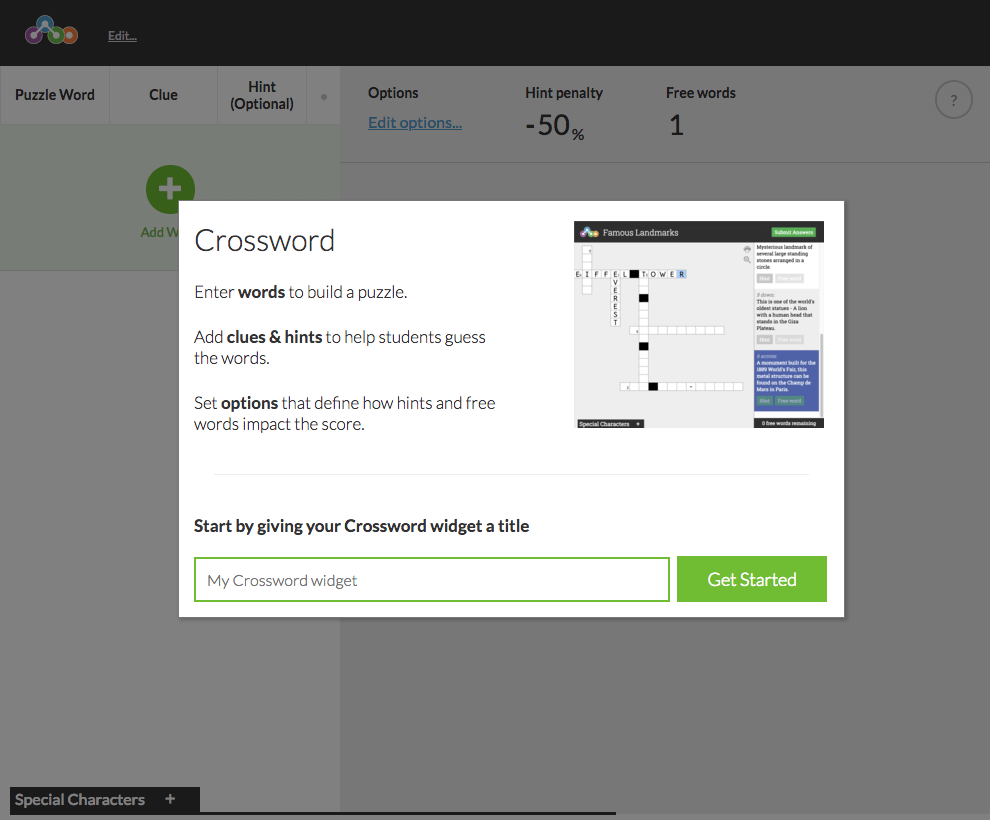The height and width of the screenshot is (820, 990).
Task: Select the Puzzle Word column header
Action: (x=55, y=95)
